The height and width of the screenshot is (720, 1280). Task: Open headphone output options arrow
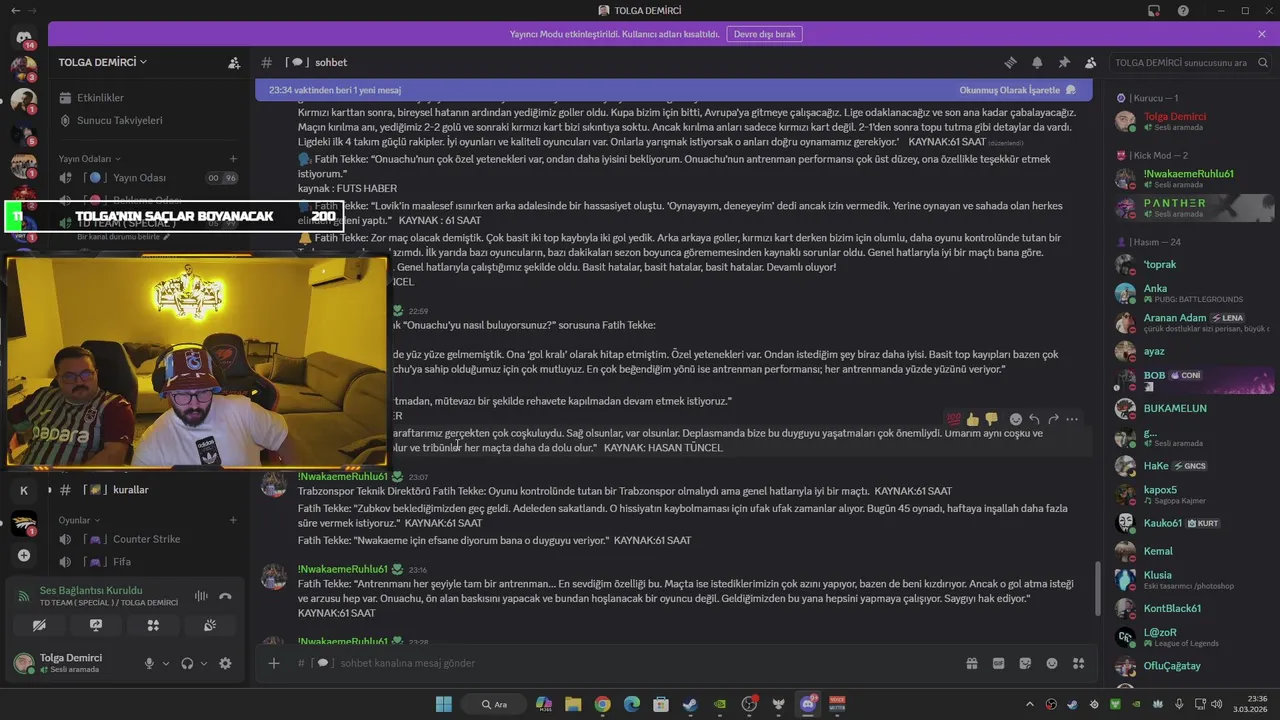pos(204,663)
